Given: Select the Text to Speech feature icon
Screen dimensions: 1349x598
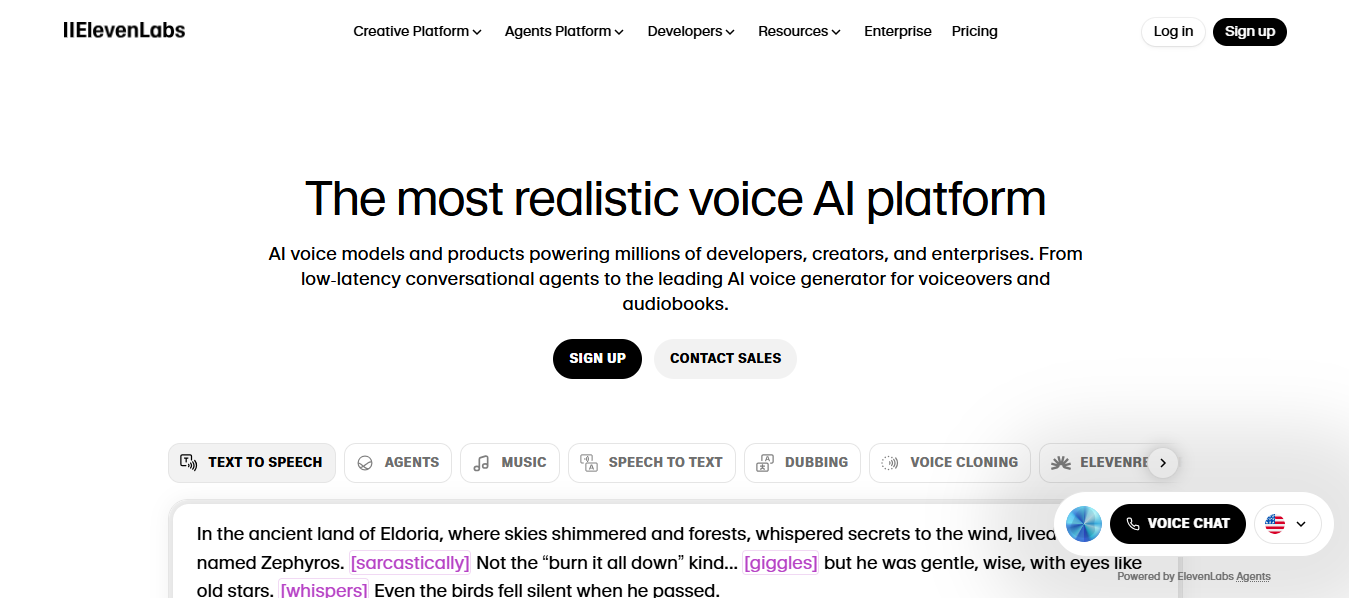Looking at the screenshot, I should (188, 462).
